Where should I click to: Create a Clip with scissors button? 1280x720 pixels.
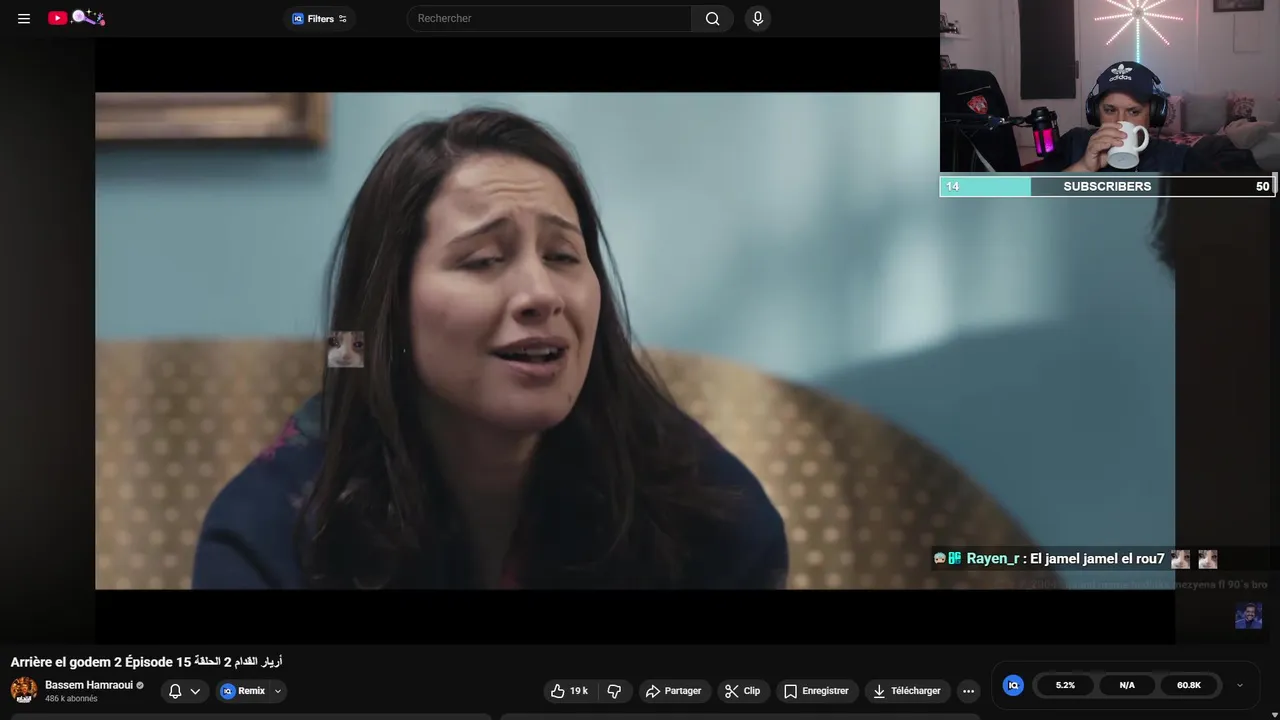point(743,691)
